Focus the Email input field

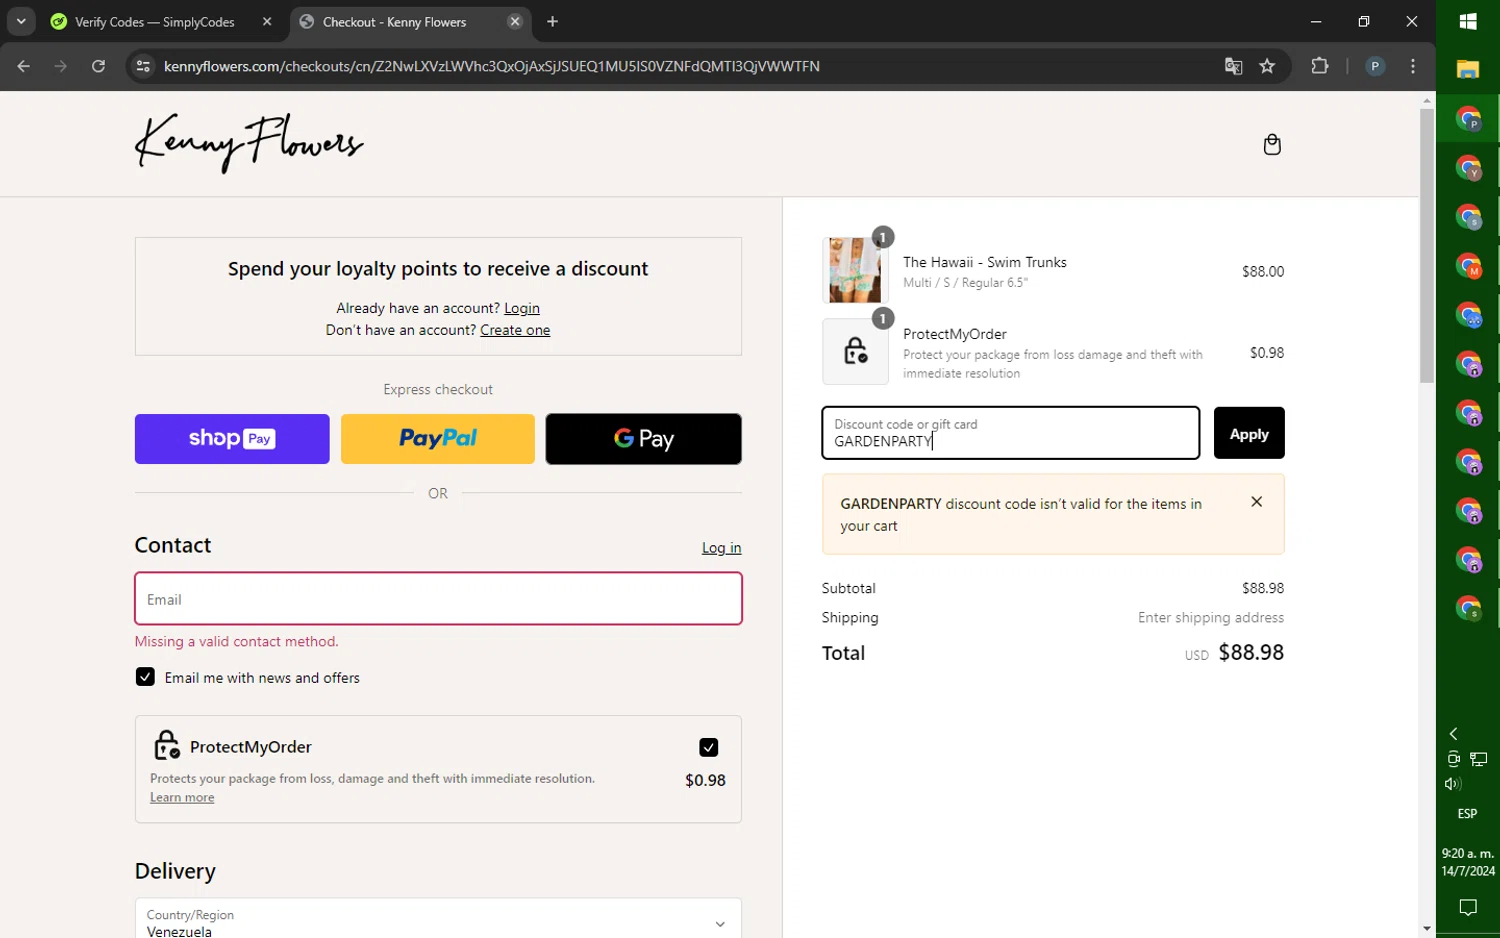click(x=438, y=599)
